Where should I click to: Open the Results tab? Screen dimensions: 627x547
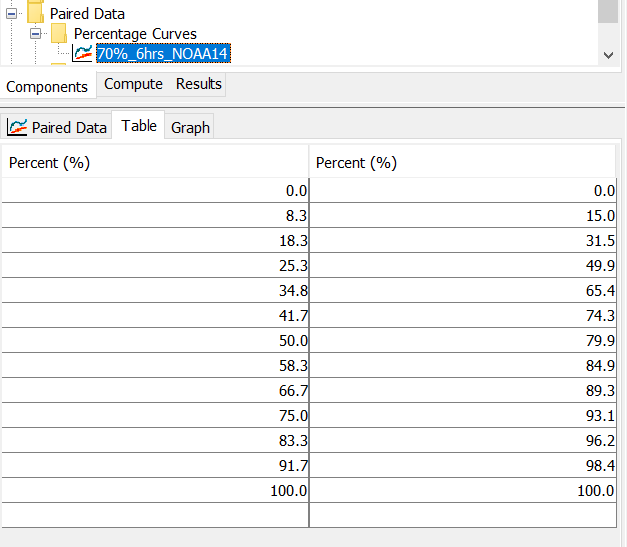(x=199, y=84)
